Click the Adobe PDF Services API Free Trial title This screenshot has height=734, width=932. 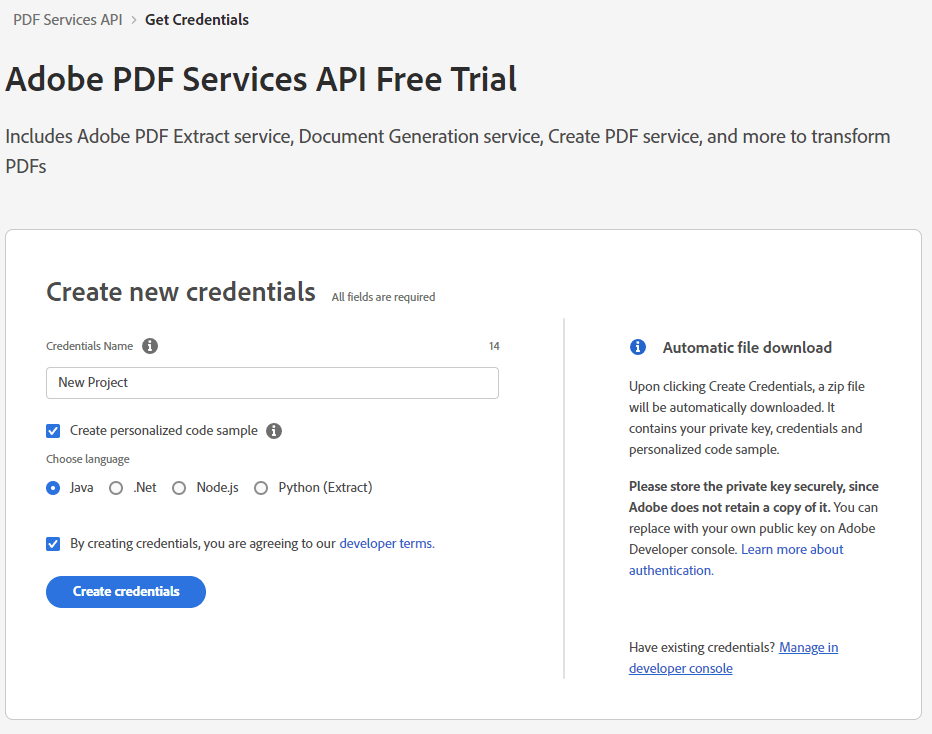tap(262, 79)
